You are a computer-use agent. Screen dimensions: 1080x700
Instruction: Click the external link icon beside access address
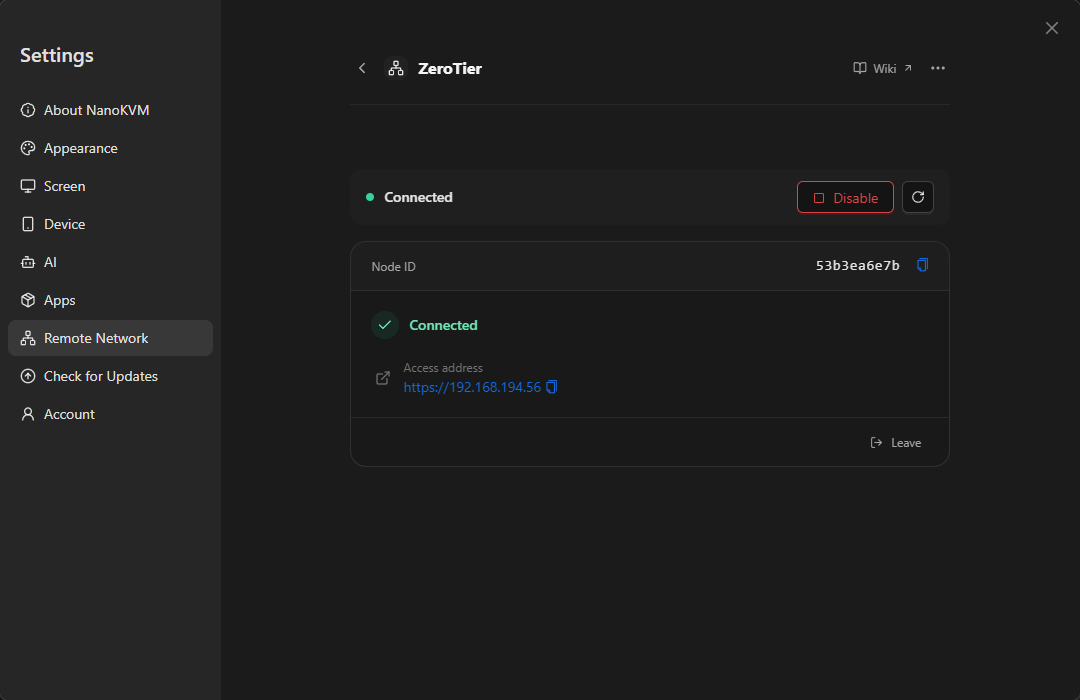coord(383,378)
